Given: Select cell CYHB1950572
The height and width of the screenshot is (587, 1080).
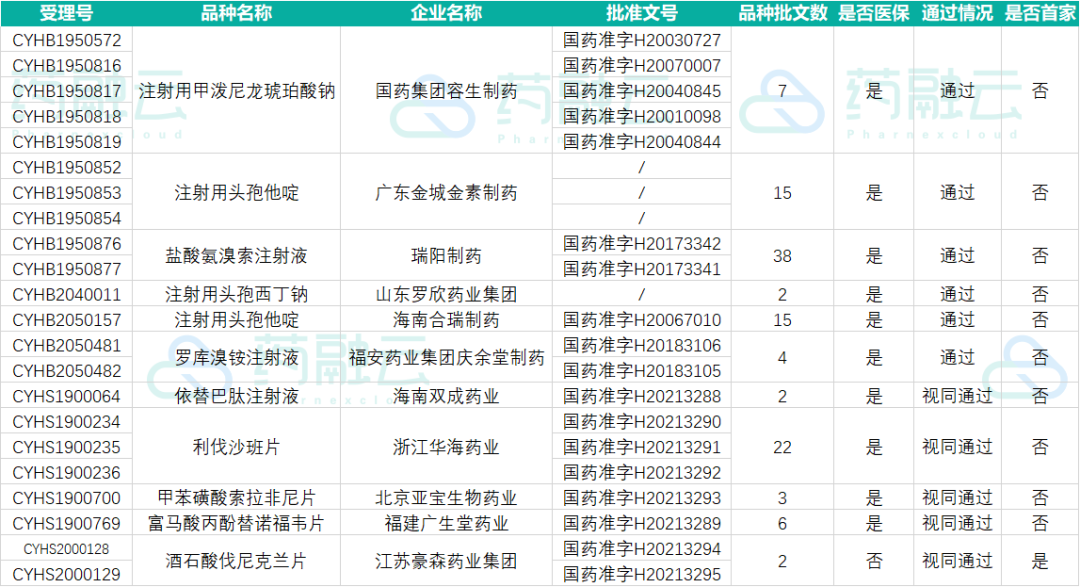Looking at the screenshot, I should 67,40.
